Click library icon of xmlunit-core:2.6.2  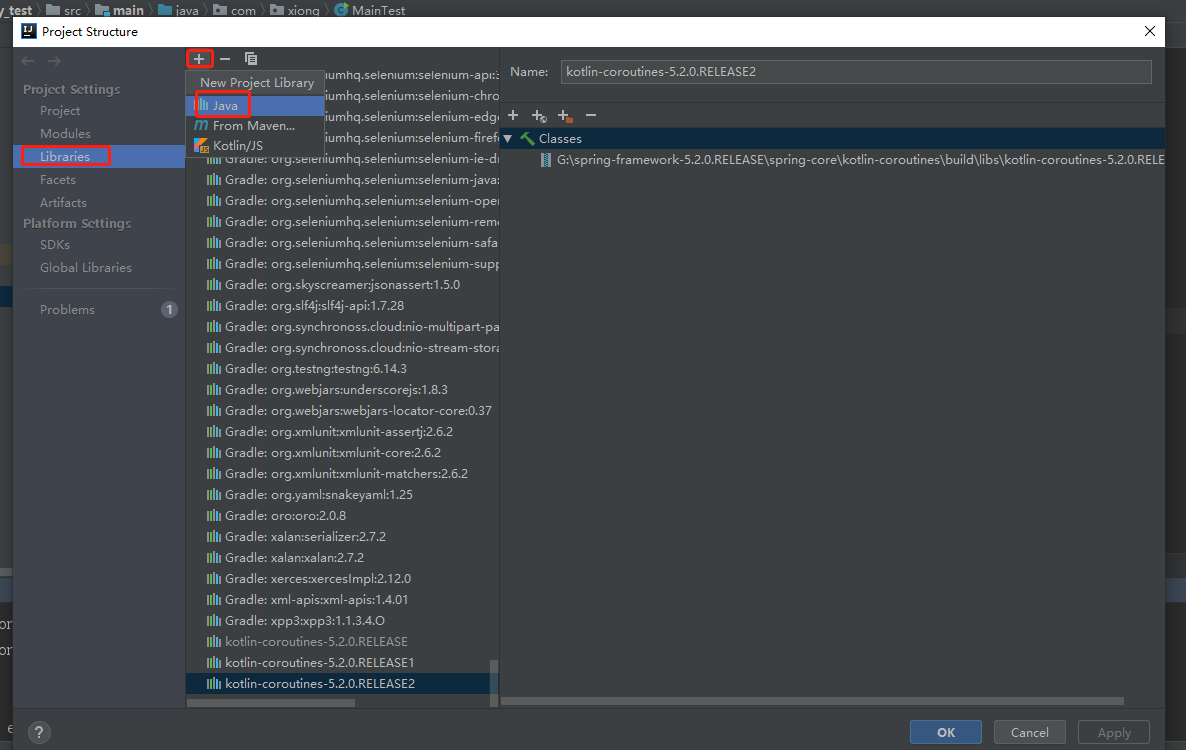(x=214, y=452)
